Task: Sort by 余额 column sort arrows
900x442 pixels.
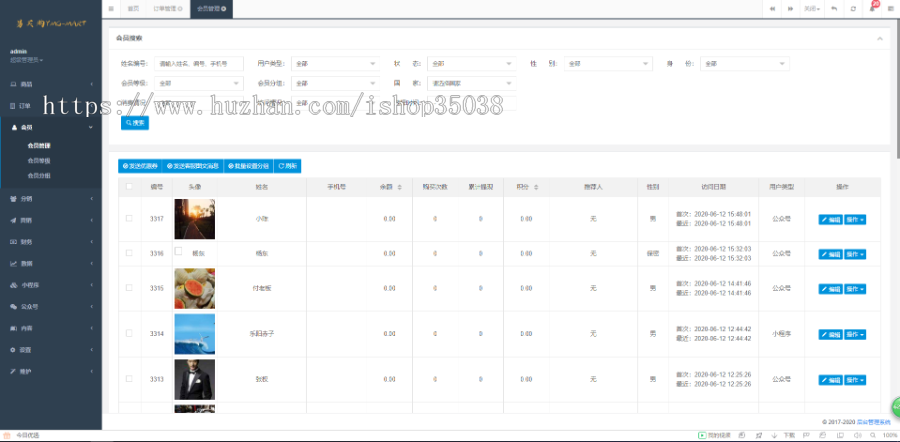Action: (400, 187)
